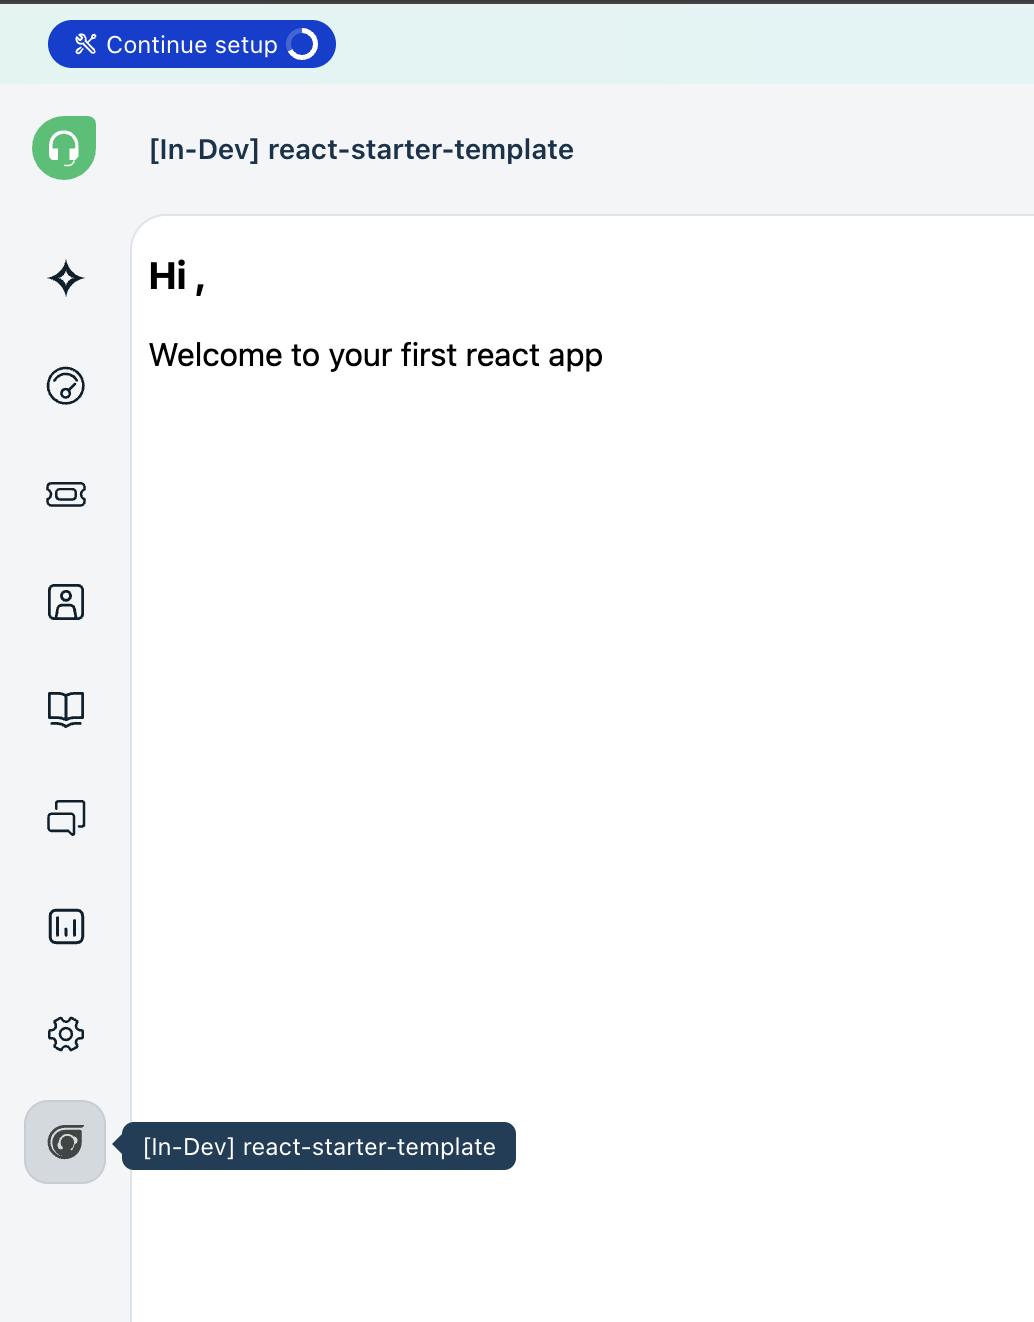1034x1322 pixels.
Task: Click the setup progress spinner
Action: point(303,44)
